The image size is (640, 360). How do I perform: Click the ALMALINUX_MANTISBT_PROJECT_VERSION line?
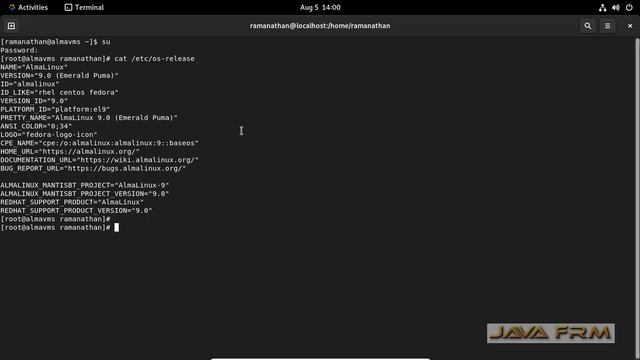(x=85, y=193)
